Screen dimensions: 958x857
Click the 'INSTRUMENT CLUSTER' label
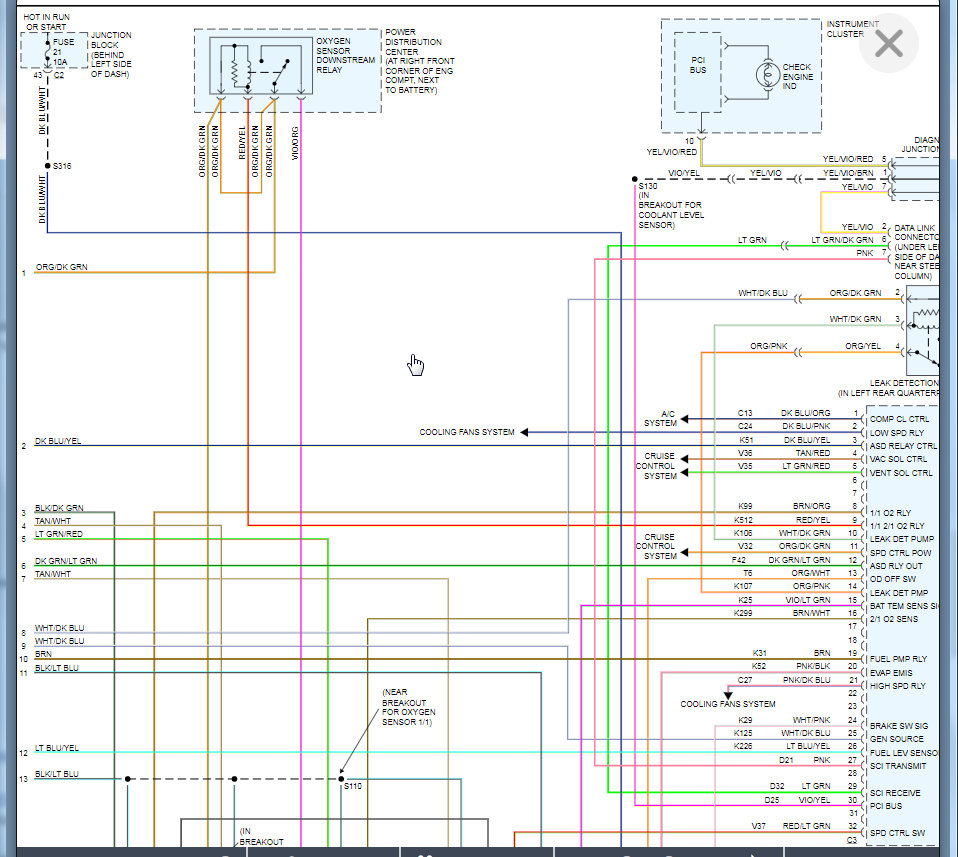click(852, 29)
